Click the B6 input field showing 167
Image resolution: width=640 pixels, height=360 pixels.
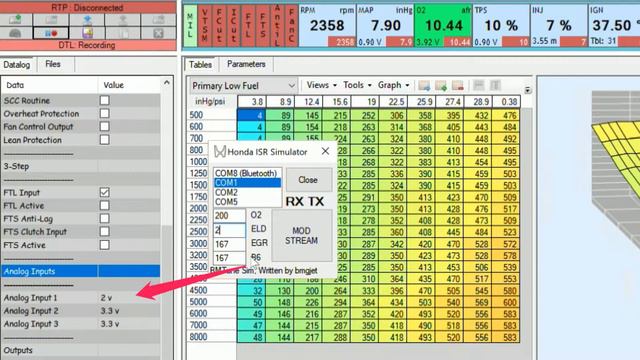(x=229, y=258)
